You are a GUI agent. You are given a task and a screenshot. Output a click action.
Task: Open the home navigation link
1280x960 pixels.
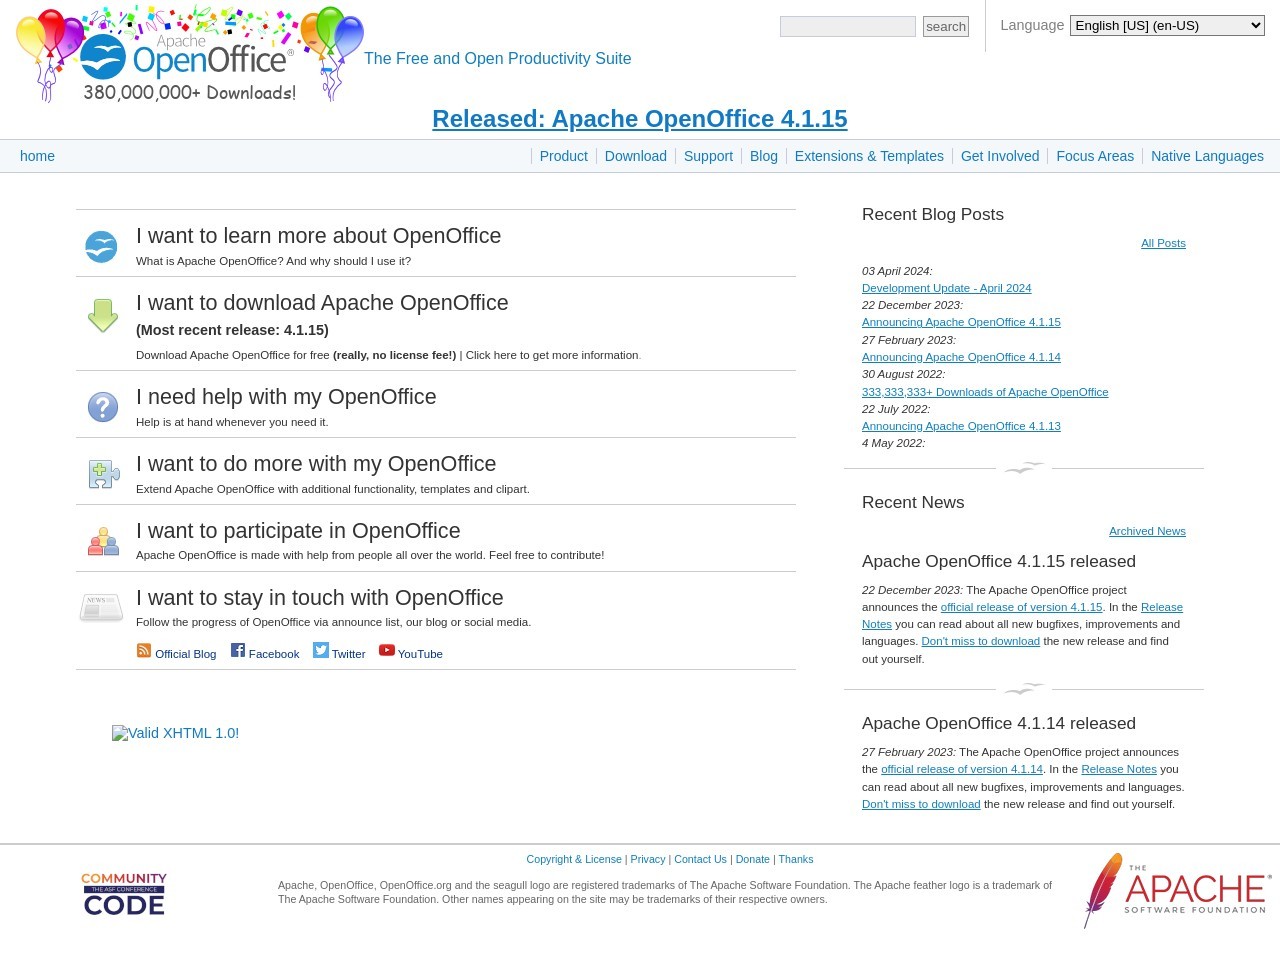pos(37,156)
